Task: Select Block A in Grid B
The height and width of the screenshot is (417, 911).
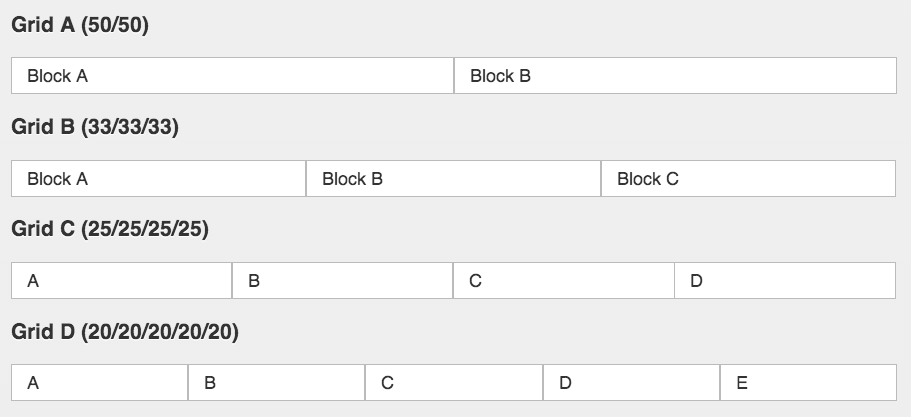Action: coord(158,179)
